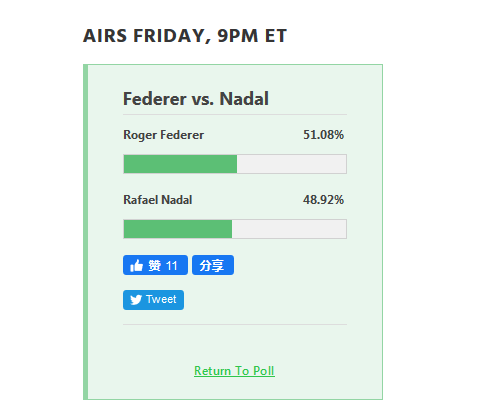
Task: Click the empty gray part of Federer's bar
Action: click(292, 164)
